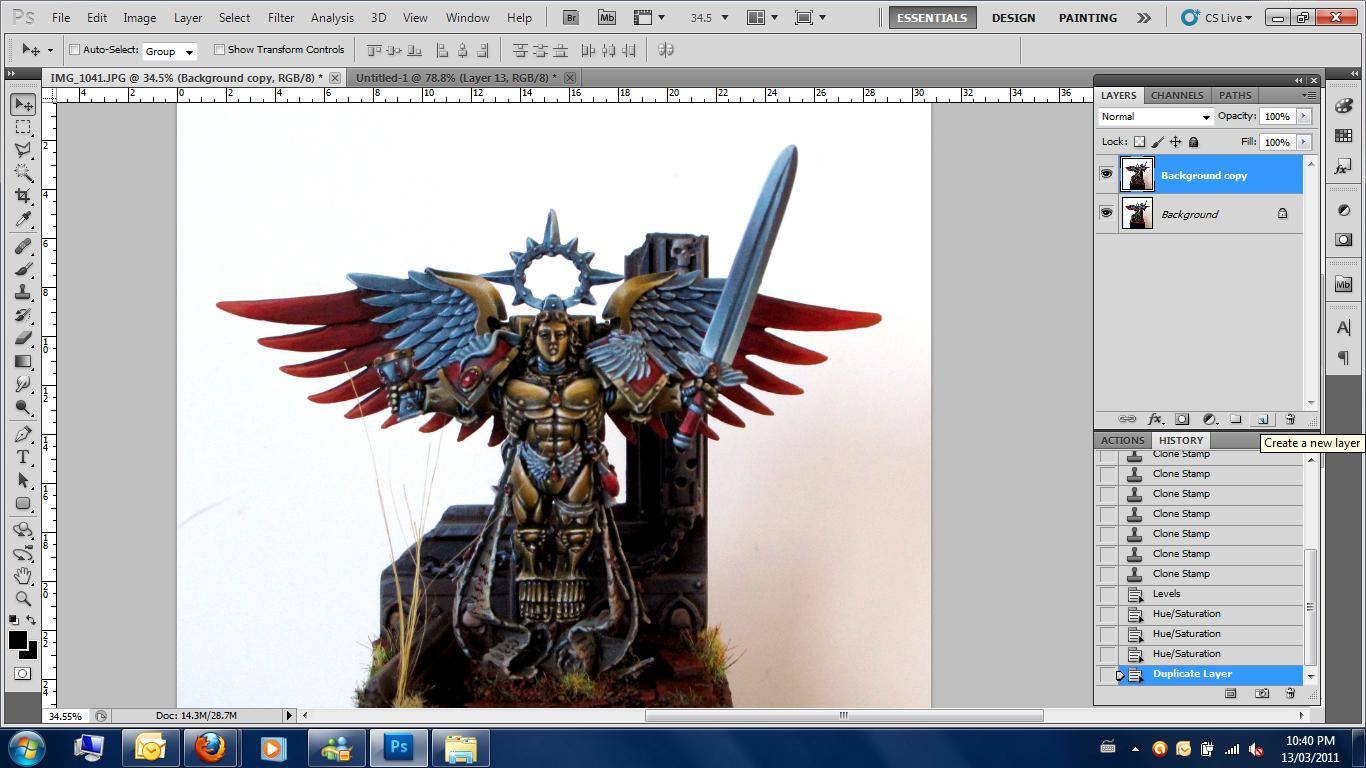1366x768 pixels.
Task: Open the Analysis menu
Action: coord(332,18)
